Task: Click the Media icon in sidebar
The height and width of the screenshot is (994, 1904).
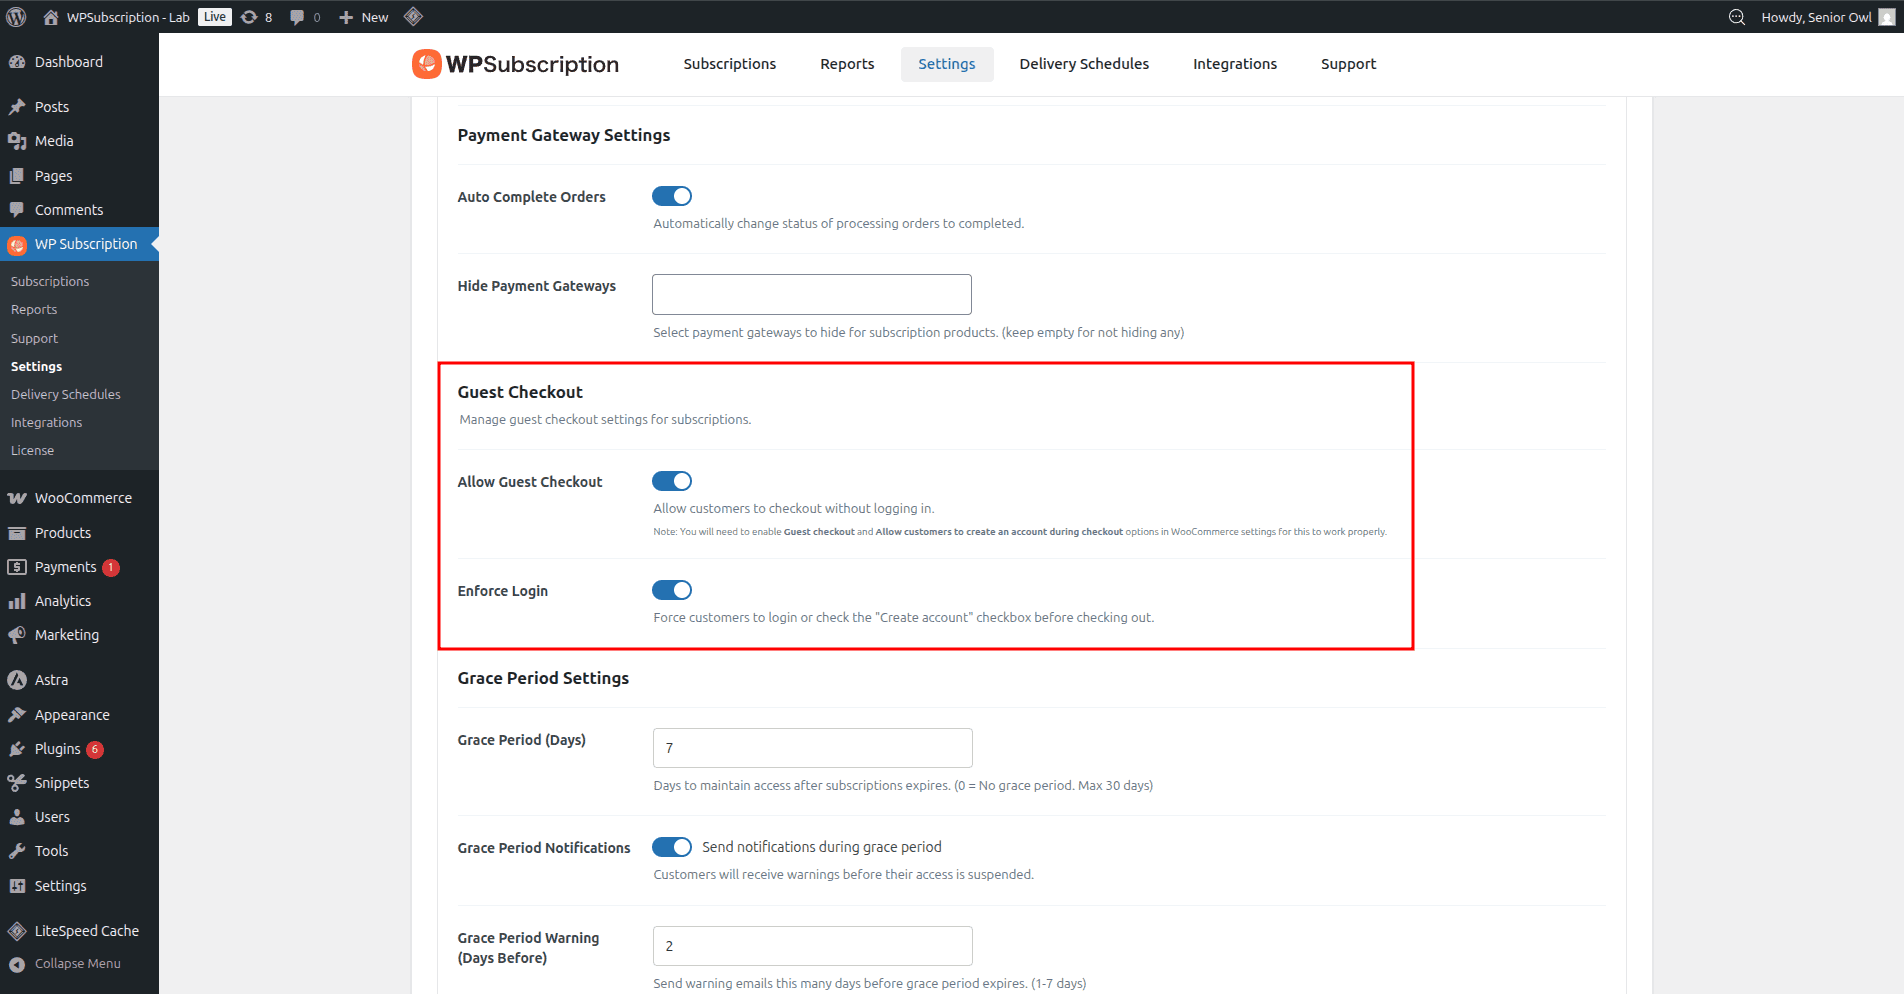Action: click(x=17, y=141)
